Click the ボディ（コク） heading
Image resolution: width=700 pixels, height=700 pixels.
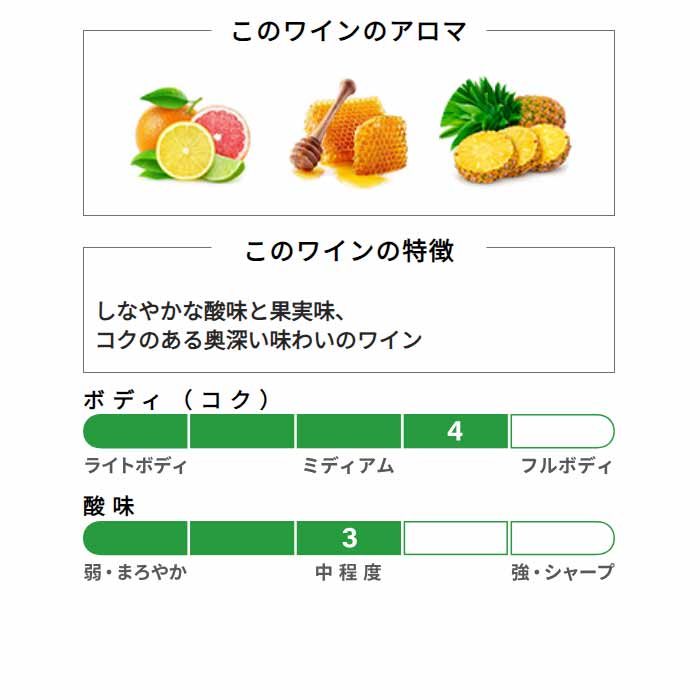click(177, 399)
